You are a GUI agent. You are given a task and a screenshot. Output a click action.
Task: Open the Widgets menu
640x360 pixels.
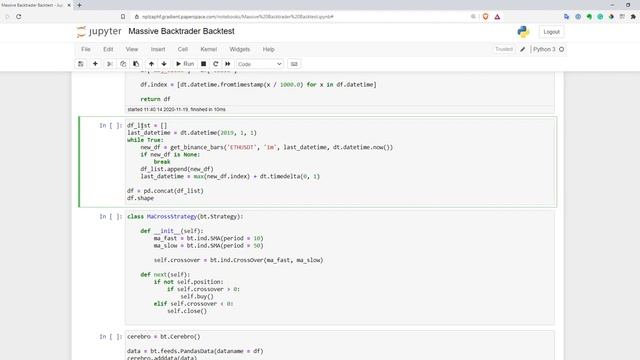pos(240,49)
